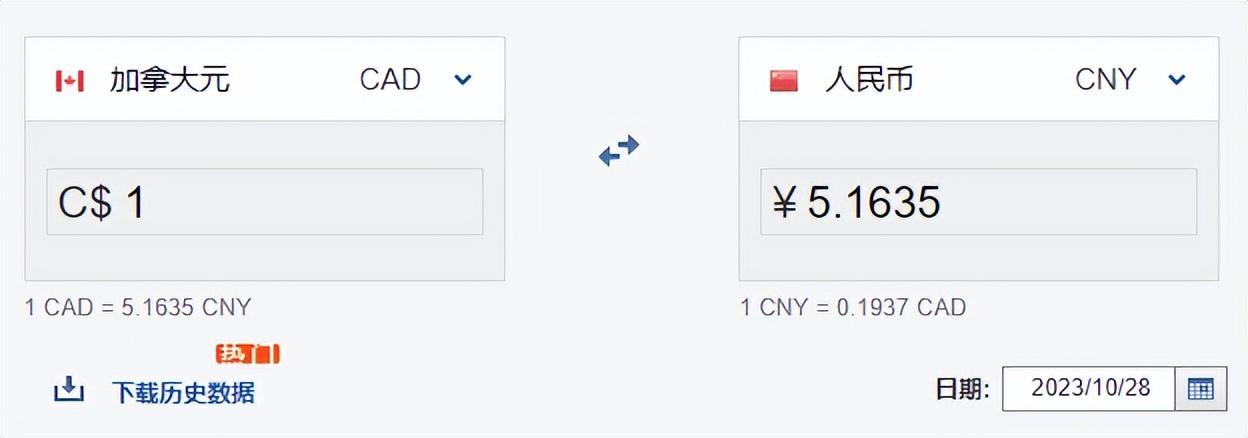The width and height of the screenshot is (1248, 438).
Task: Click the CAD currency code label
Action: tap(390, 80)
